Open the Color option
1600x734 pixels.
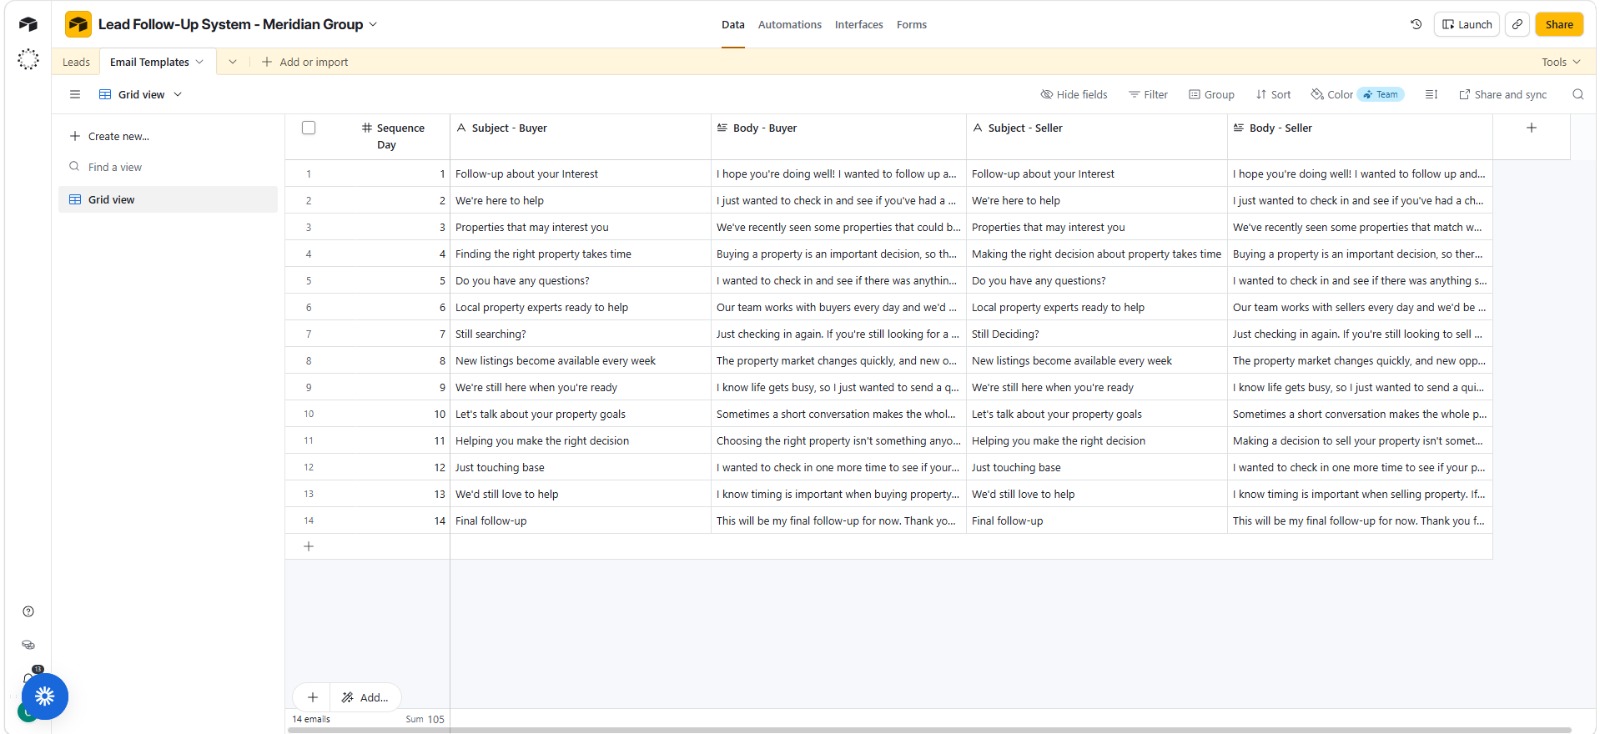[1332, 94]
